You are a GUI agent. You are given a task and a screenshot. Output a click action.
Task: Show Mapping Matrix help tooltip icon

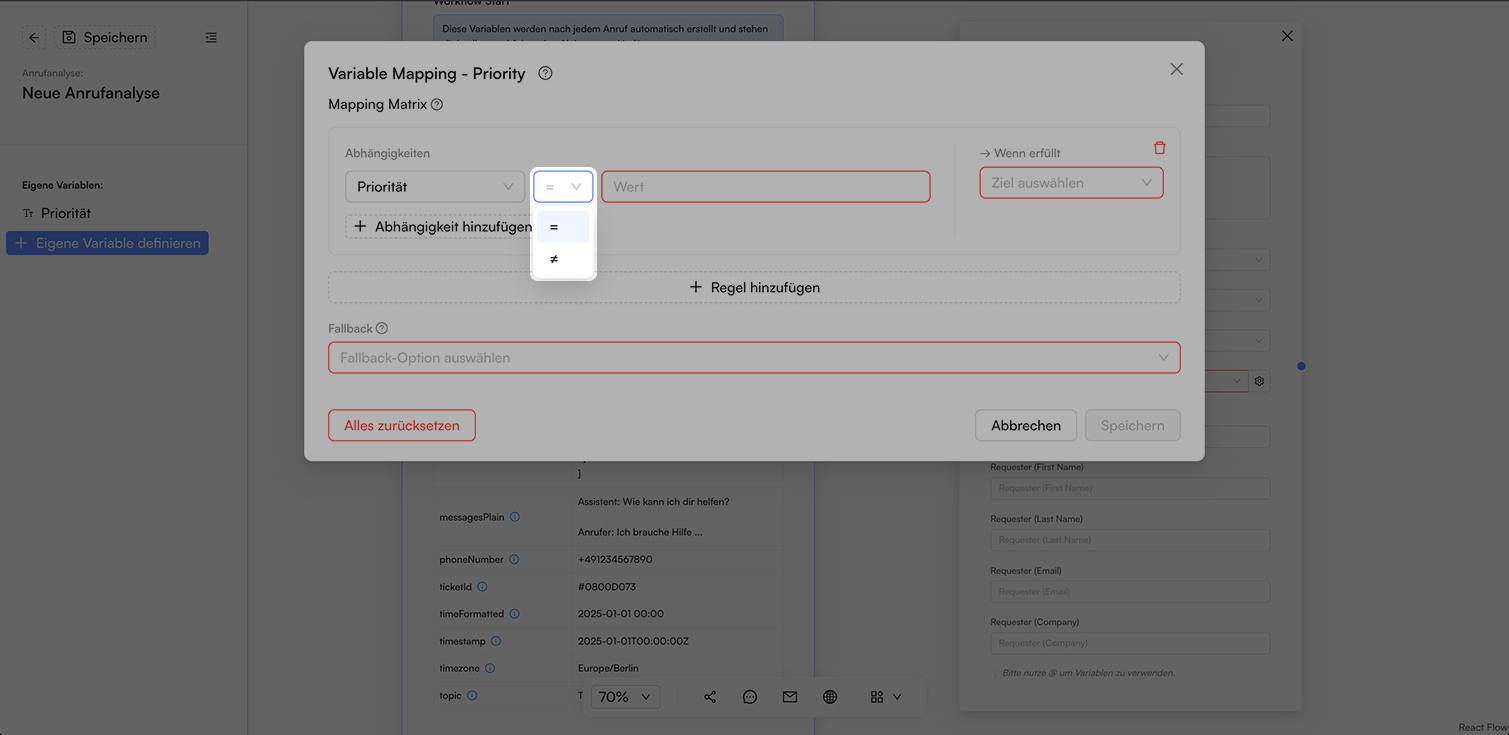(x=437, y=105)
